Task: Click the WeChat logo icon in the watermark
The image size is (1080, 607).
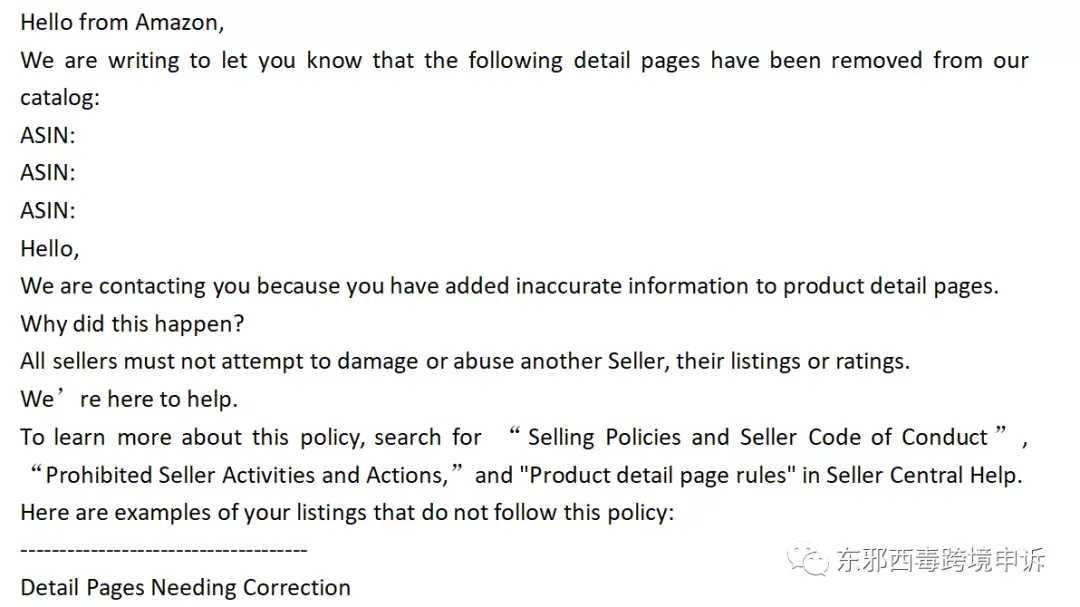Action: click(807, 559)
